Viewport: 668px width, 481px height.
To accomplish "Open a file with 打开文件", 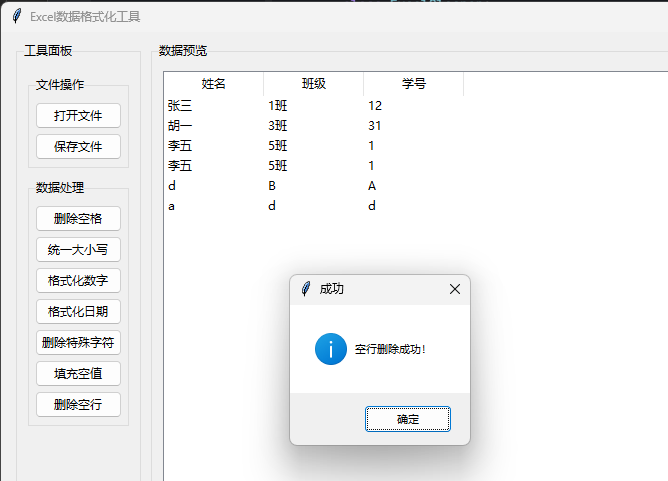I will click(x=78, y=115).
